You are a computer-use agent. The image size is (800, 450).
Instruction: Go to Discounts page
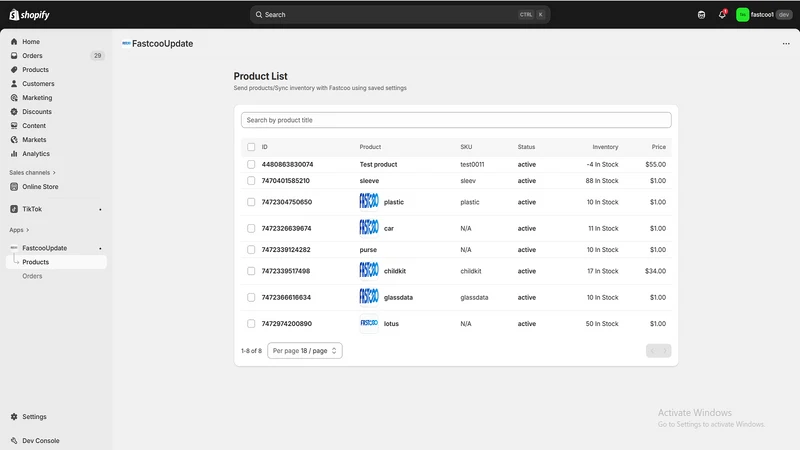point(37,111)
